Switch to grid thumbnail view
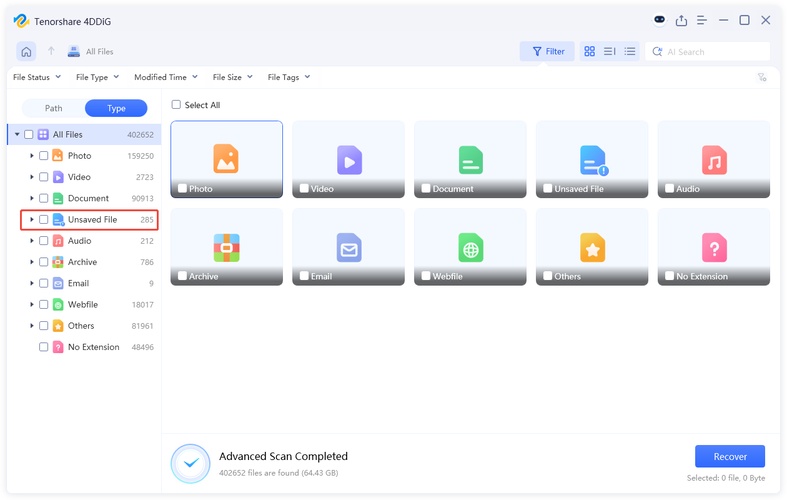Image resolution: width=787 pixels, height=500 pixels. pyautogui.click(x=589, y=51)
